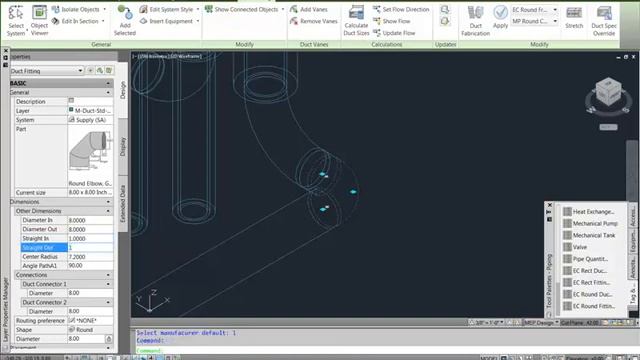Click the System Supply (SA) value
640x360 pixels.
click(90, 120)
